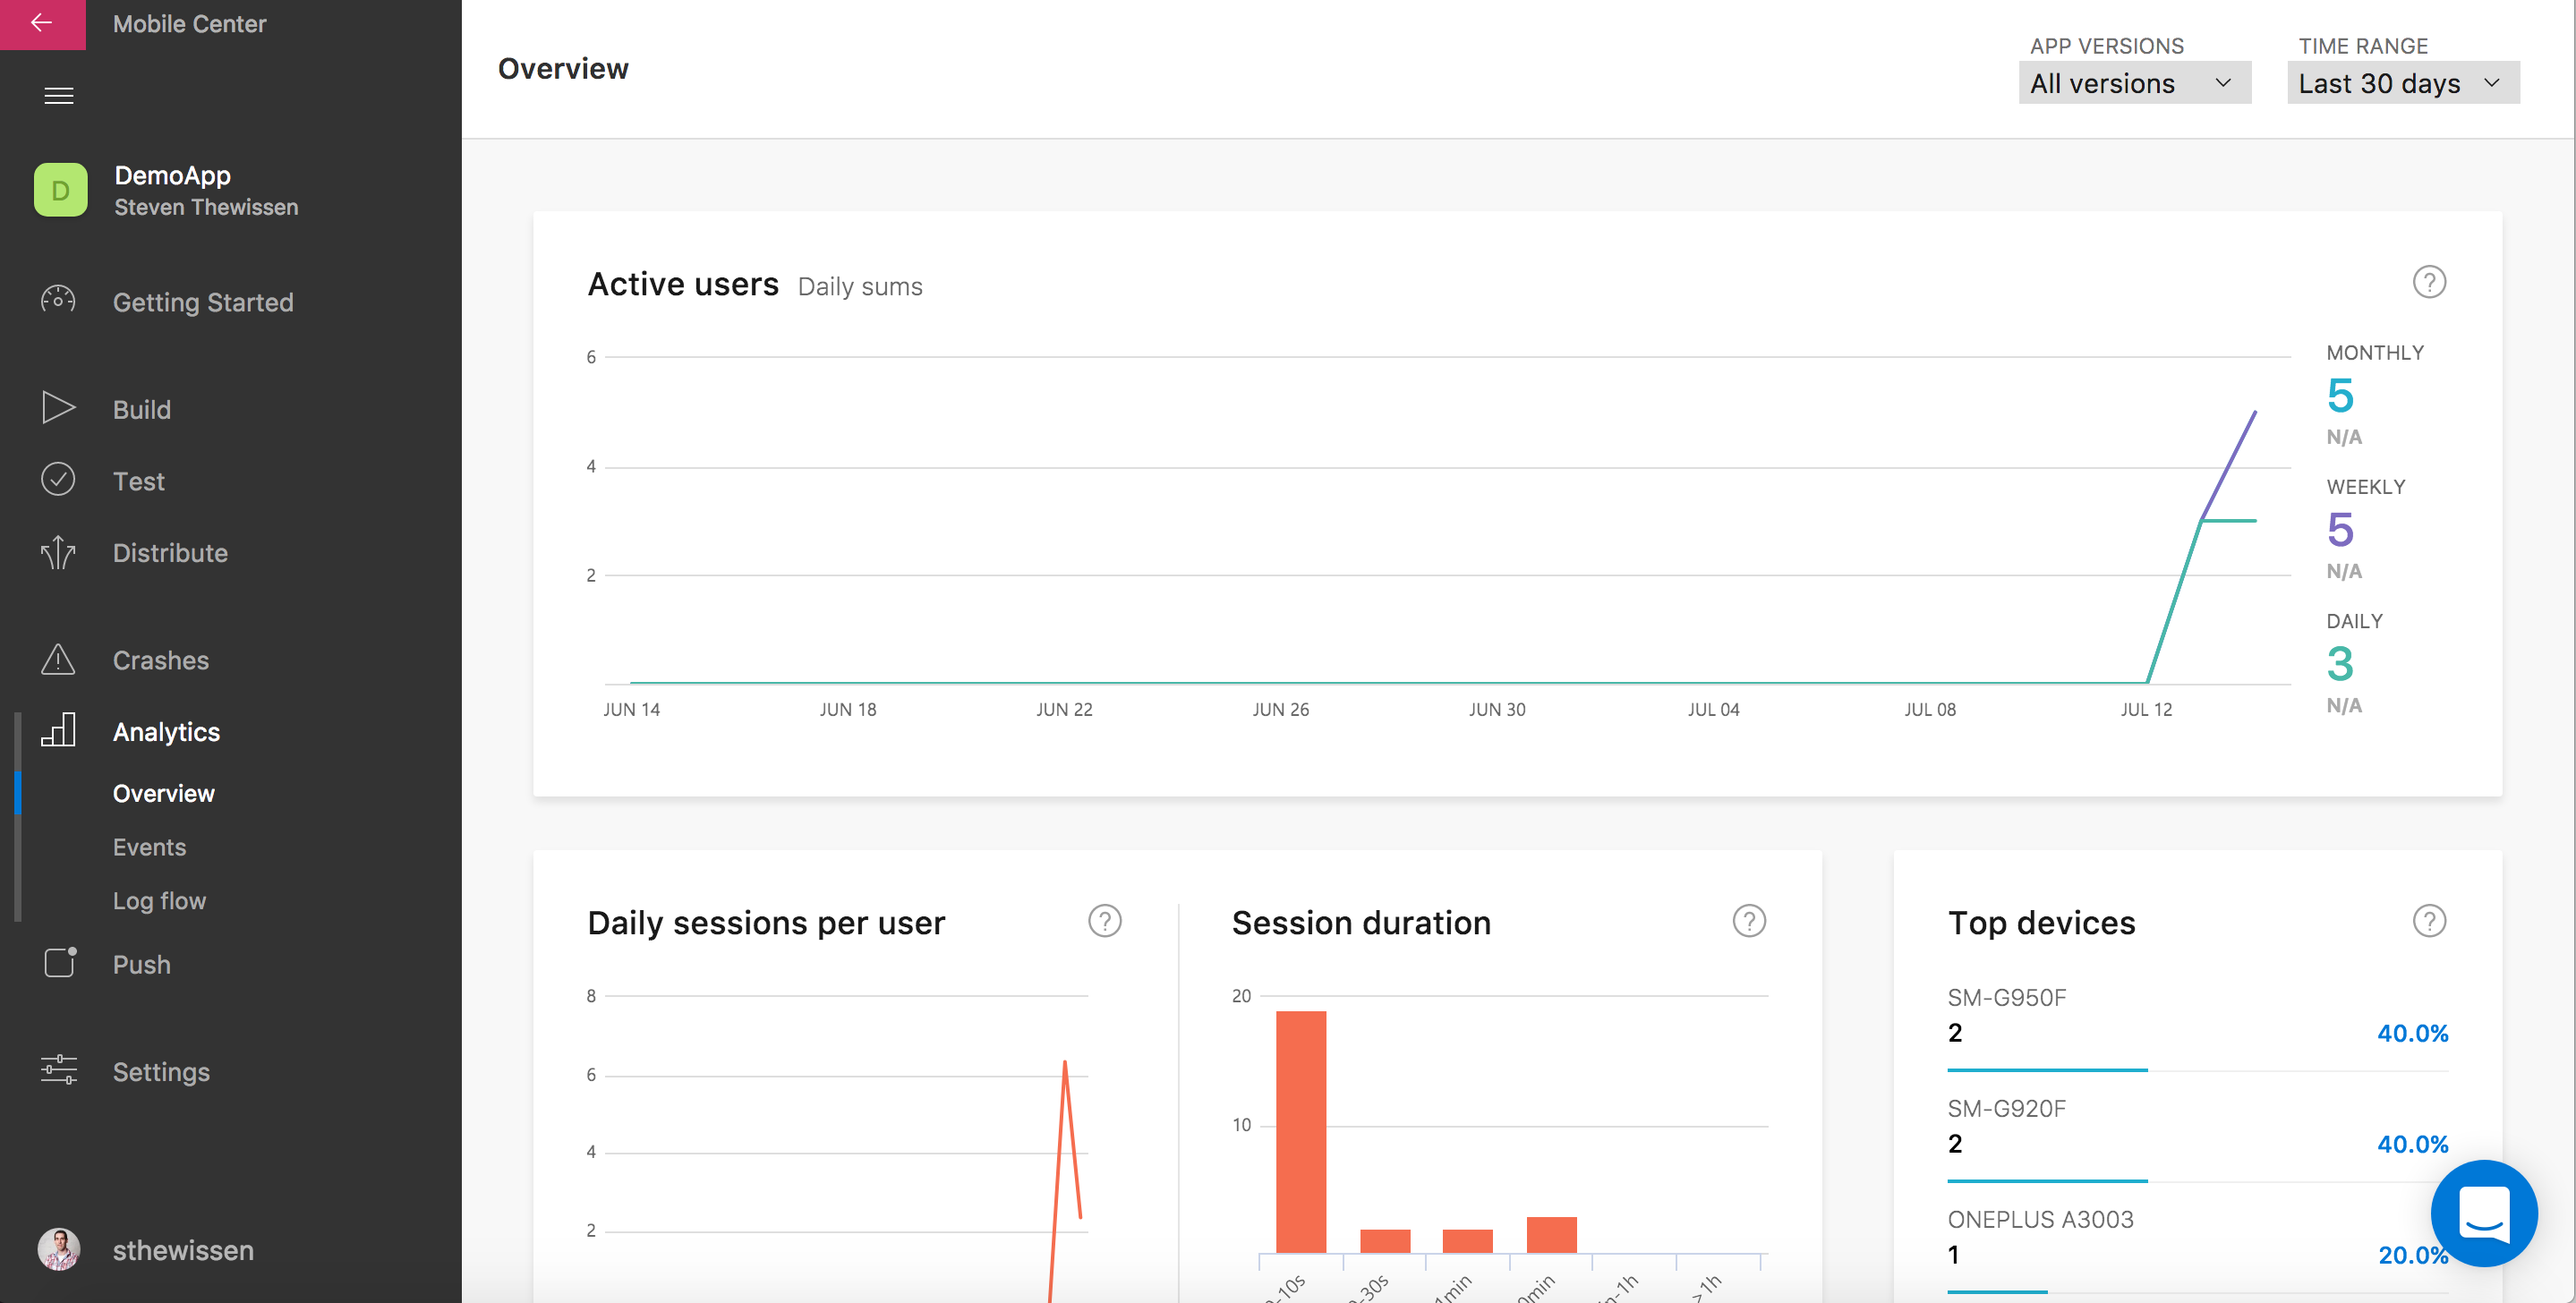Open the Log flow page
2576x1303 pixels.
[x=159, y=900]
